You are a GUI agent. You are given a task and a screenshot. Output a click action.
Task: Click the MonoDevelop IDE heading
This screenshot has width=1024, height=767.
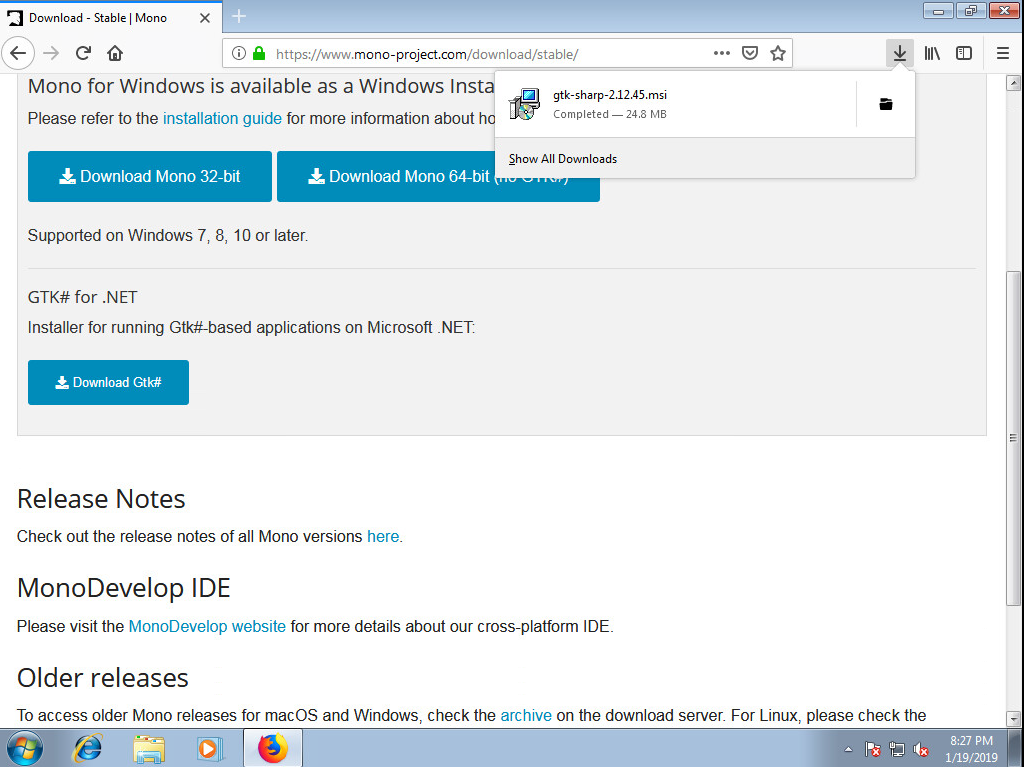(124, 588)
